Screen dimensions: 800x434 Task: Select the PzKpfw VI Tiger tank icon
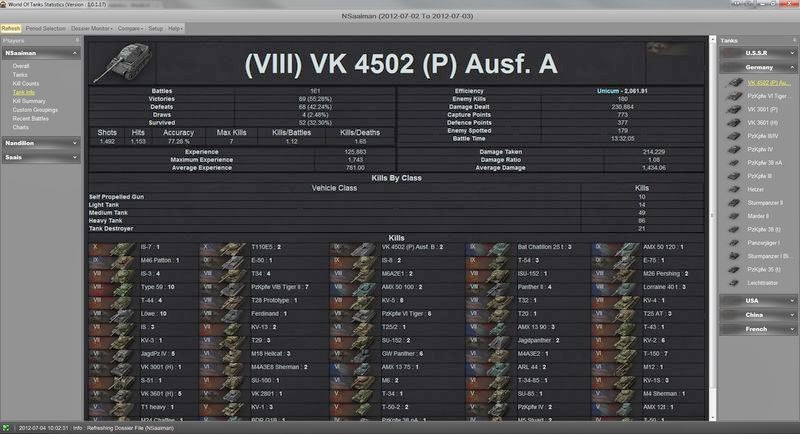[x=734, y=96]
